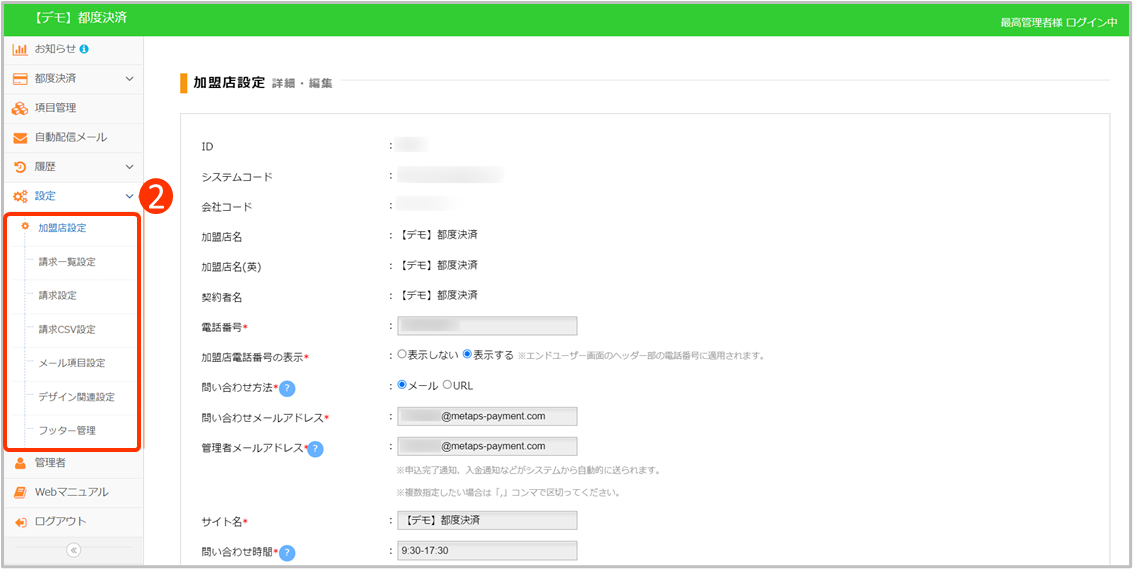Click the 項目管理 coins icon

[x=20, y=108]
